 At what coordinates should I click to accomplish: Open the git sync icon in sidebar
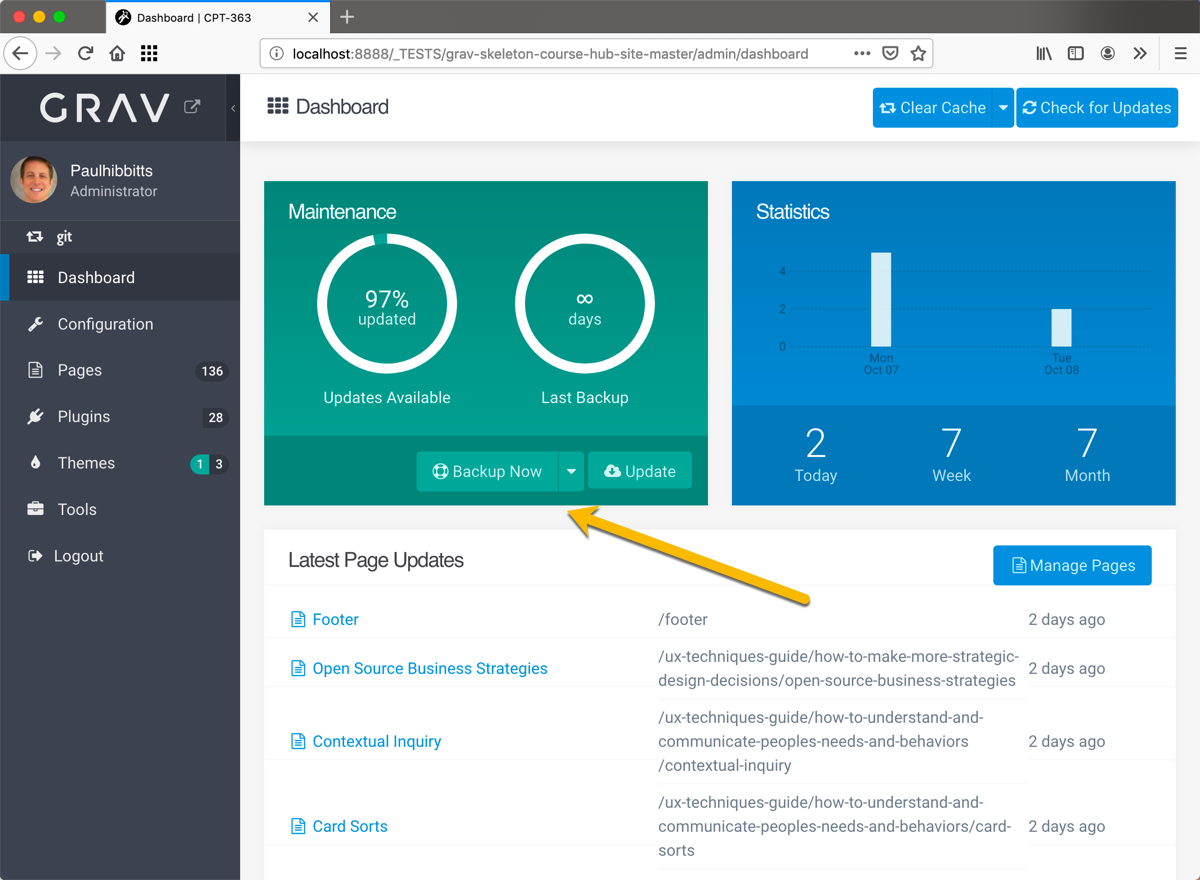pyautogui.click(x=34, y=237)
